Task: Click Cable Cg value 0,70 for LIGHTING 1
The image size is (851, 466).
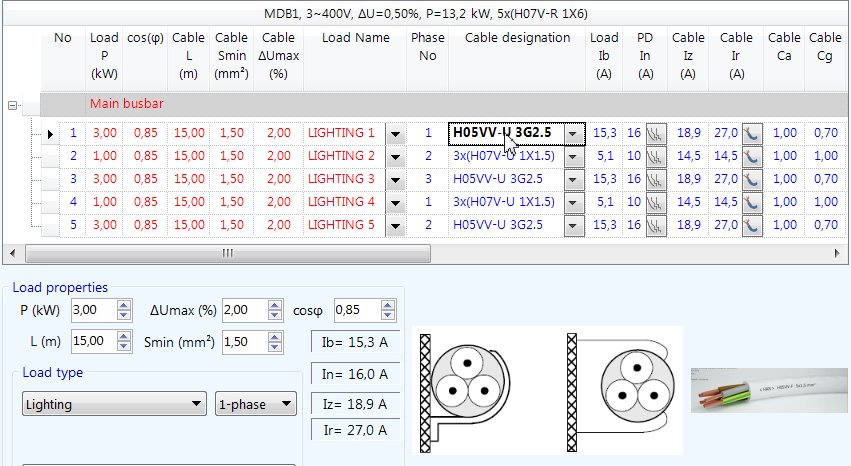Action: click(825, 133)
